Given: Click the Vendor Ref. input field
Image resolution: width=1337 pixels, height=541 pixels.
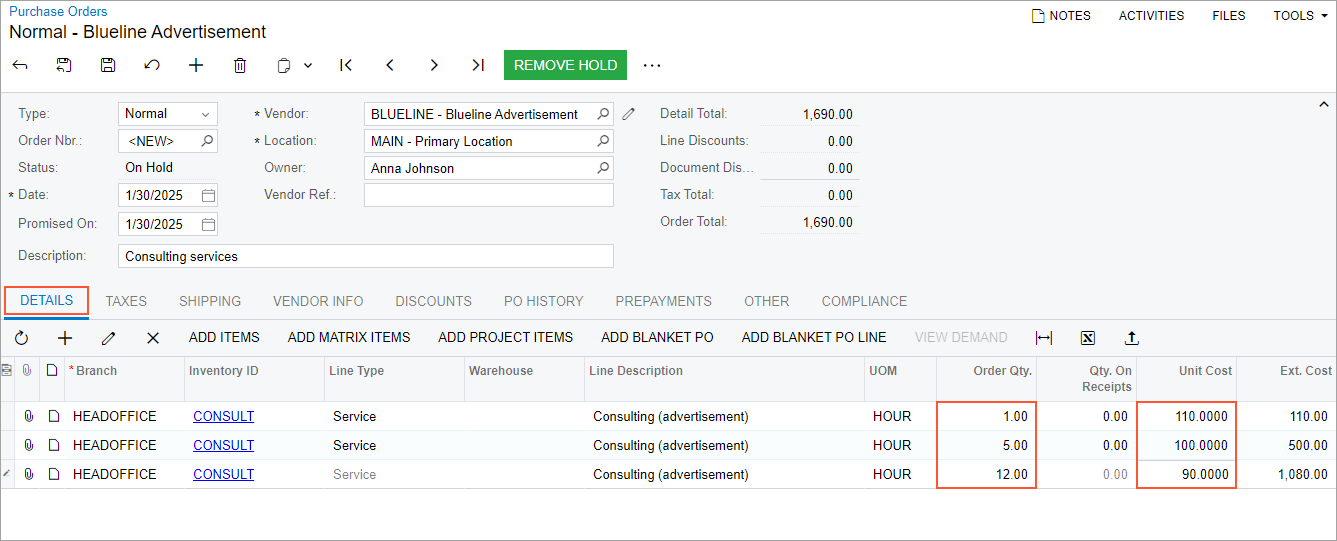Looking at the screenshot, I should click(488, 195).
